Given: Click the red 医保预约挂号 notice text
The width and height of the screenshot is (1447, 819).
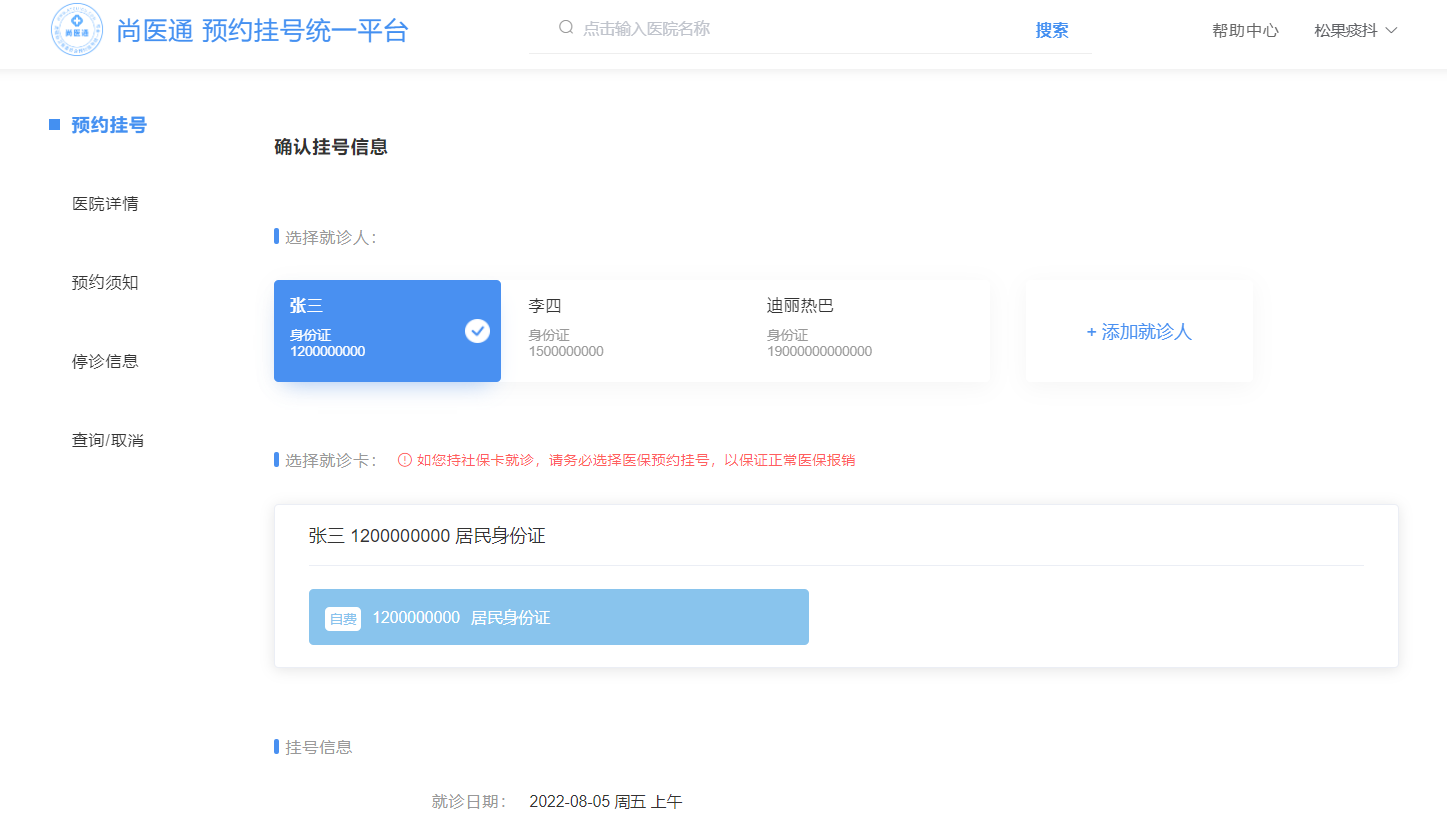Looking at the screenshot, I should tap(636, 460).
